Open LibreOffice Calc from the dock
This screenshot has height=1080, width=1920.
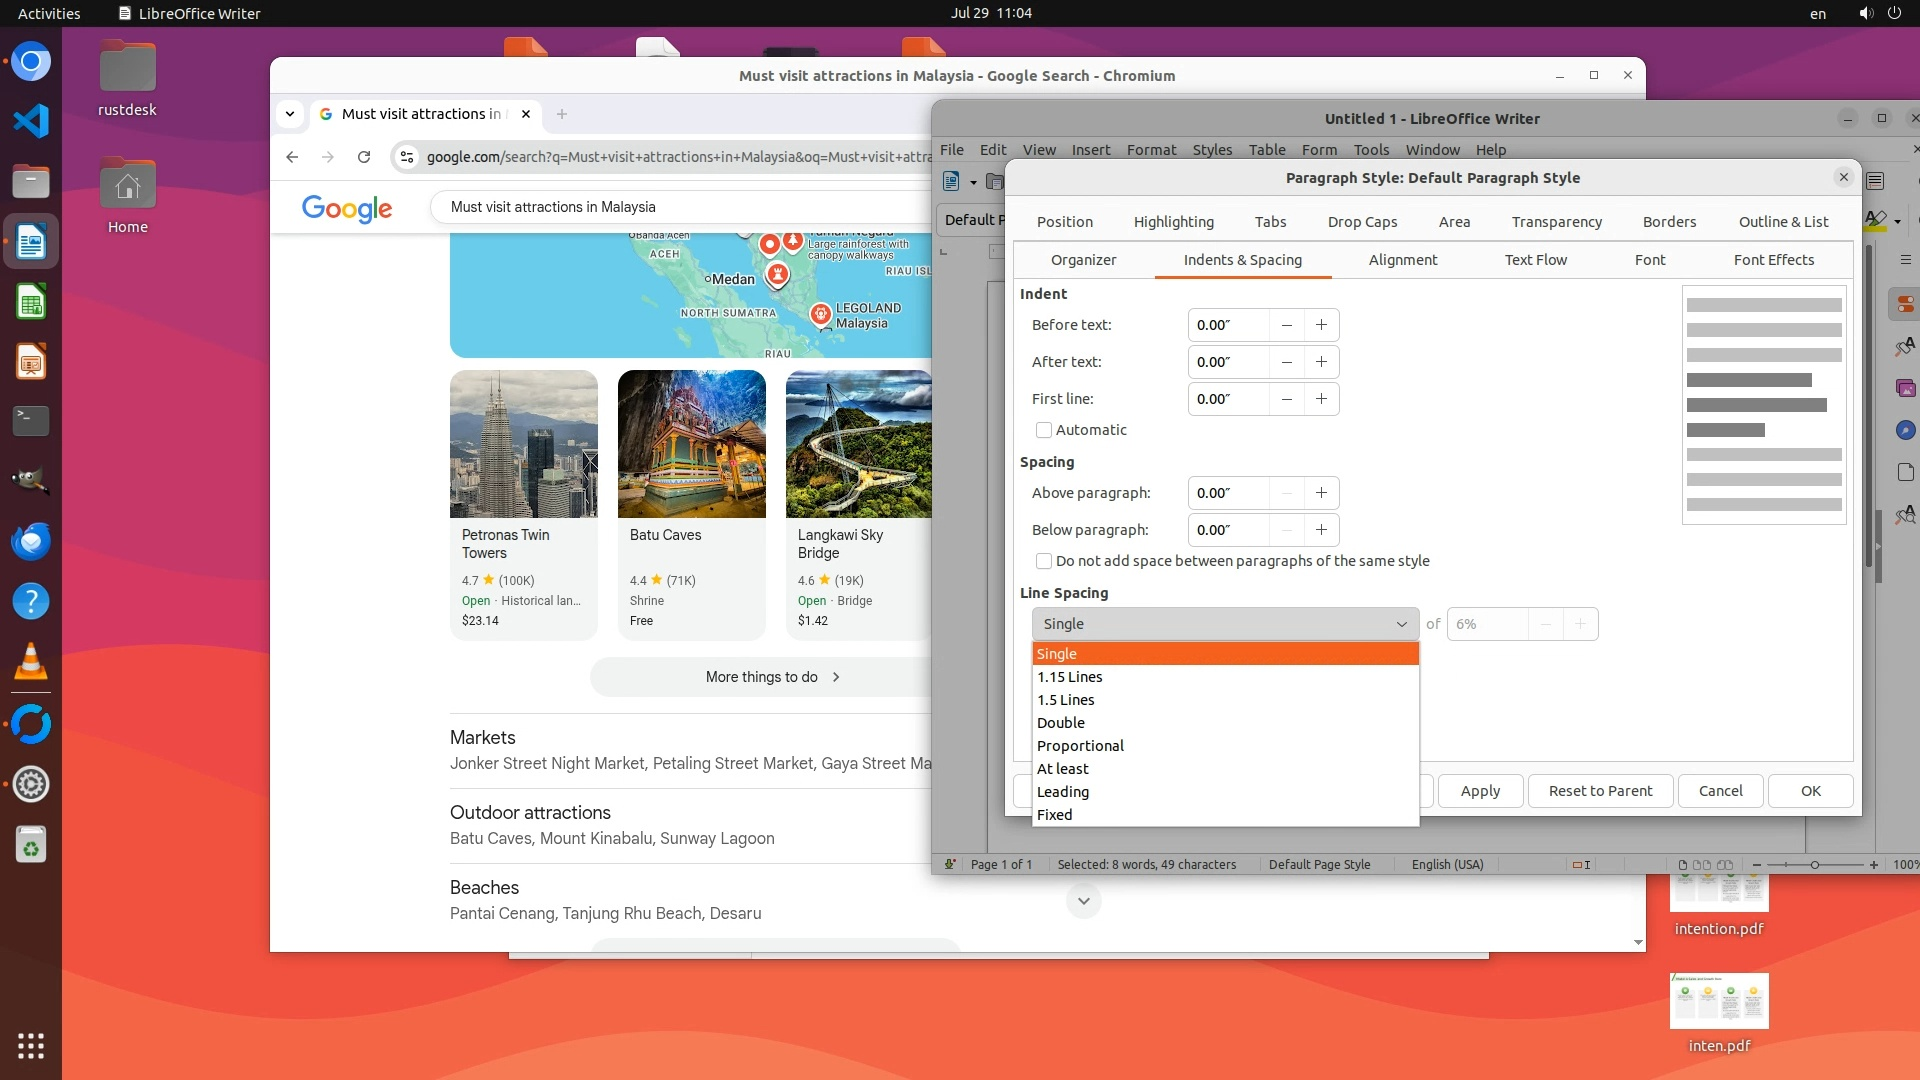pyautogui.click(x=31, y=303)
